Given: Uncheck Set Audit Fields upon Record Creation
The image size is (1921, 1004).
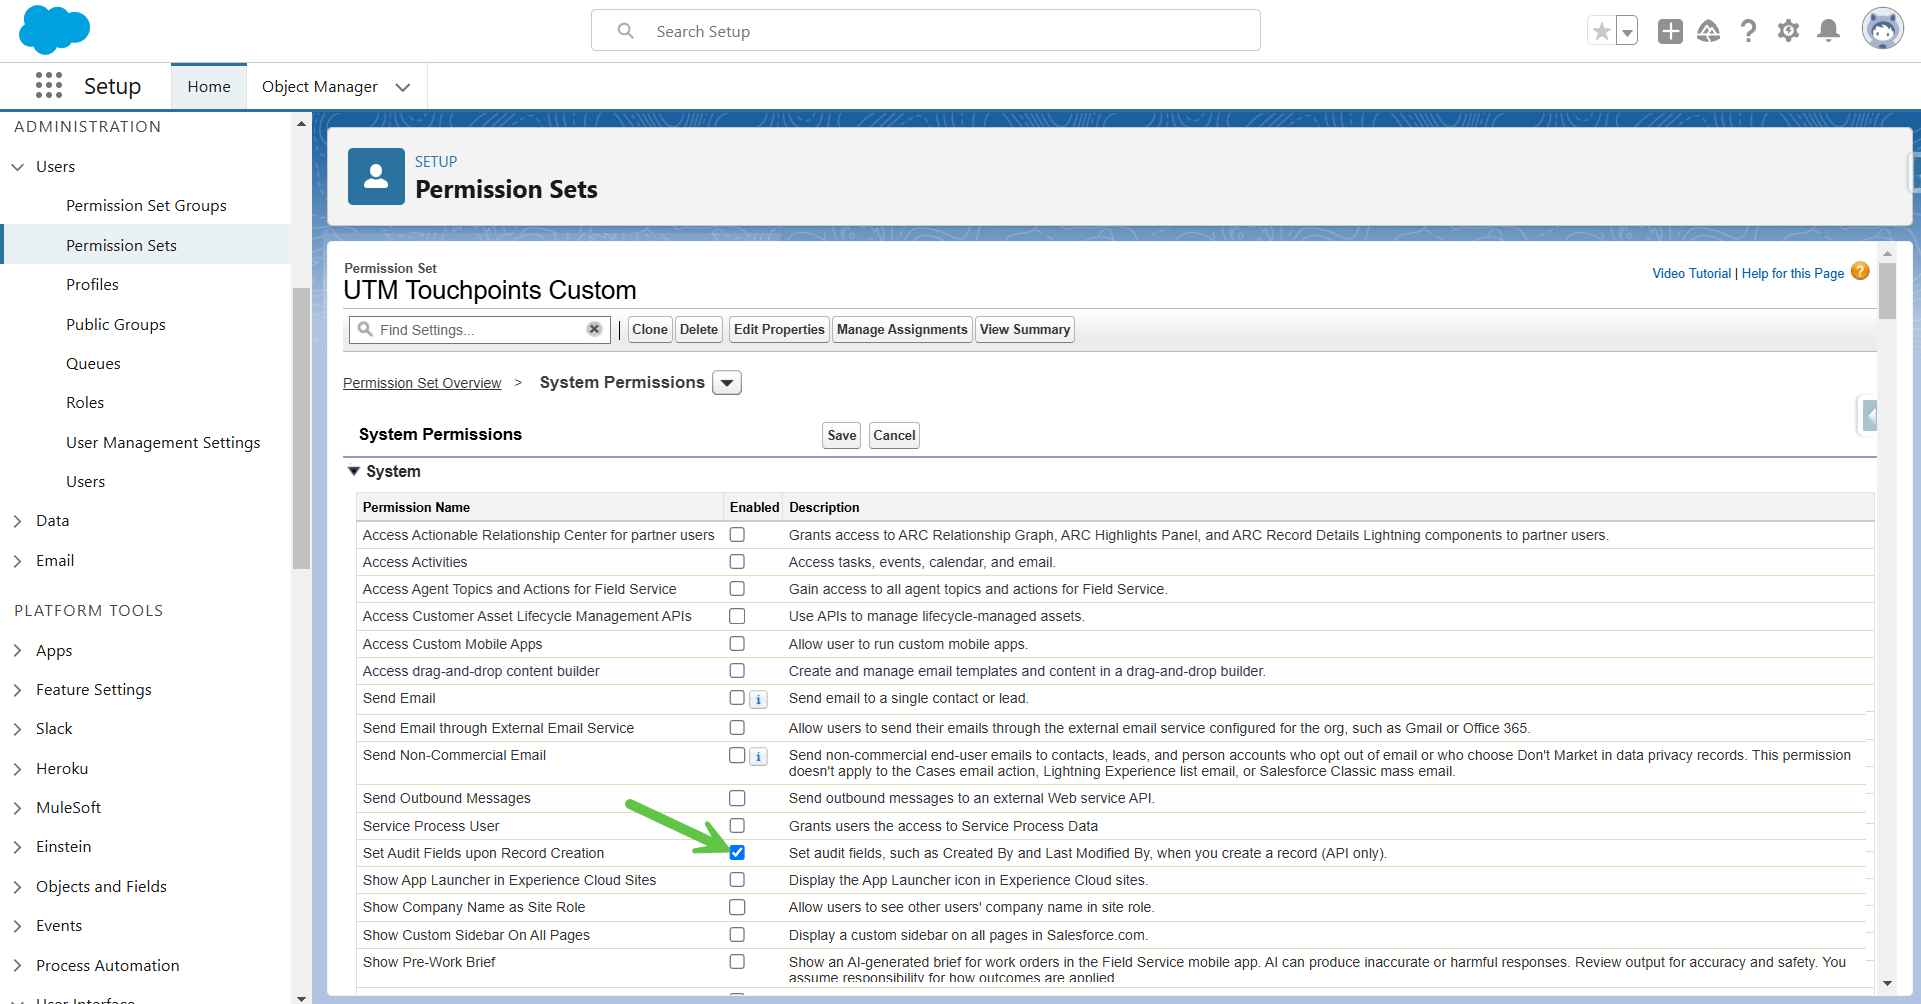Looking at the screenshot, I should [737, 853].
